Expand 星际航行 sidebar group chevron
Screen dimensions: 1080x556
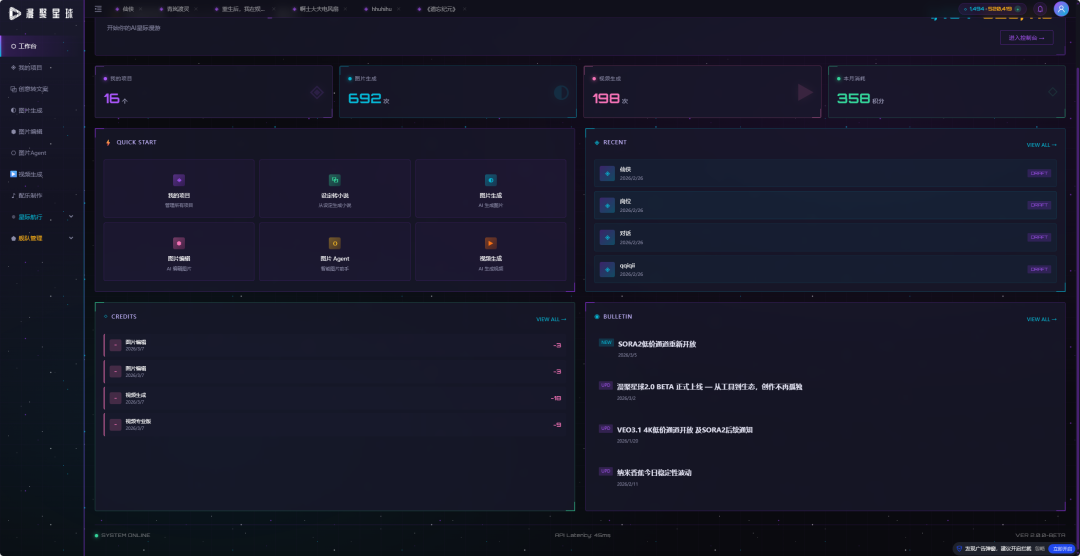[71, 216]
